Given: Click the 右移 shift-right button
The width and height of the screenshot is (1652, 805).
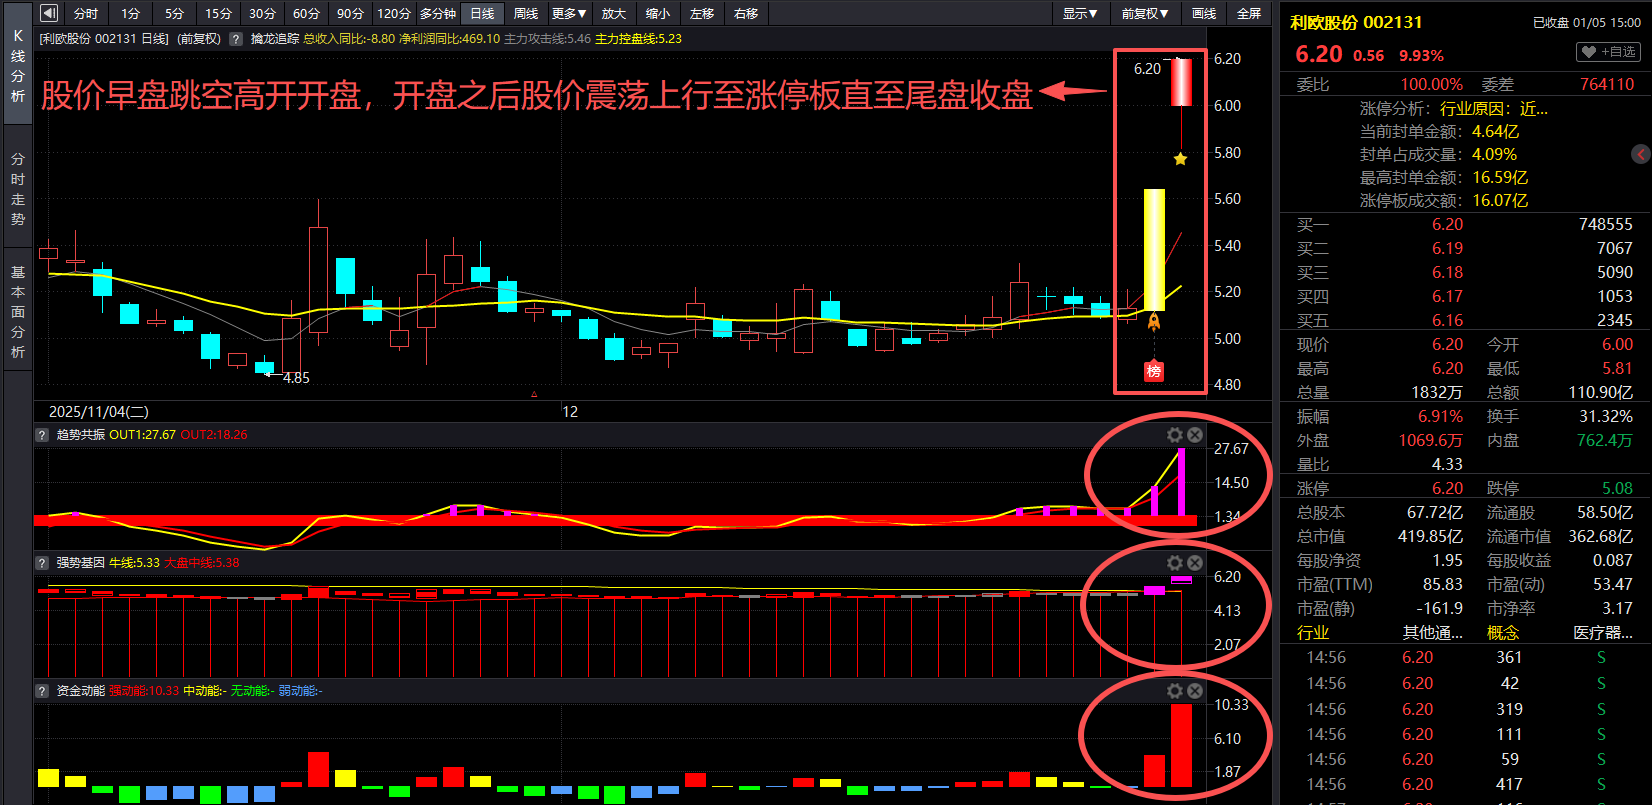Looking at the screenshot, I should 746,13.
